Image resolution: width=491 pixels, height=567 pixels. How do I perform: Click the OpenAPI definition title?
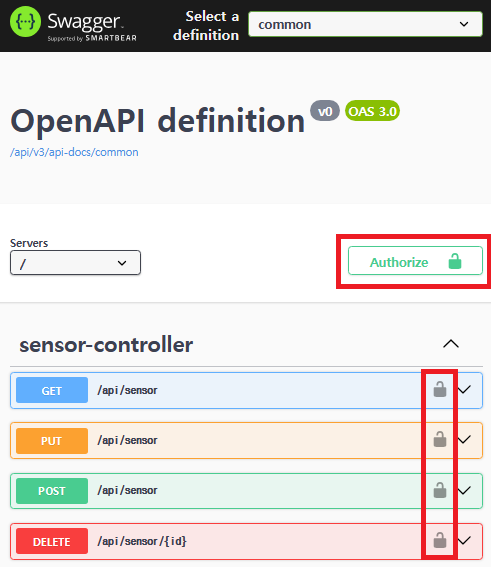(x=157, y=121)
